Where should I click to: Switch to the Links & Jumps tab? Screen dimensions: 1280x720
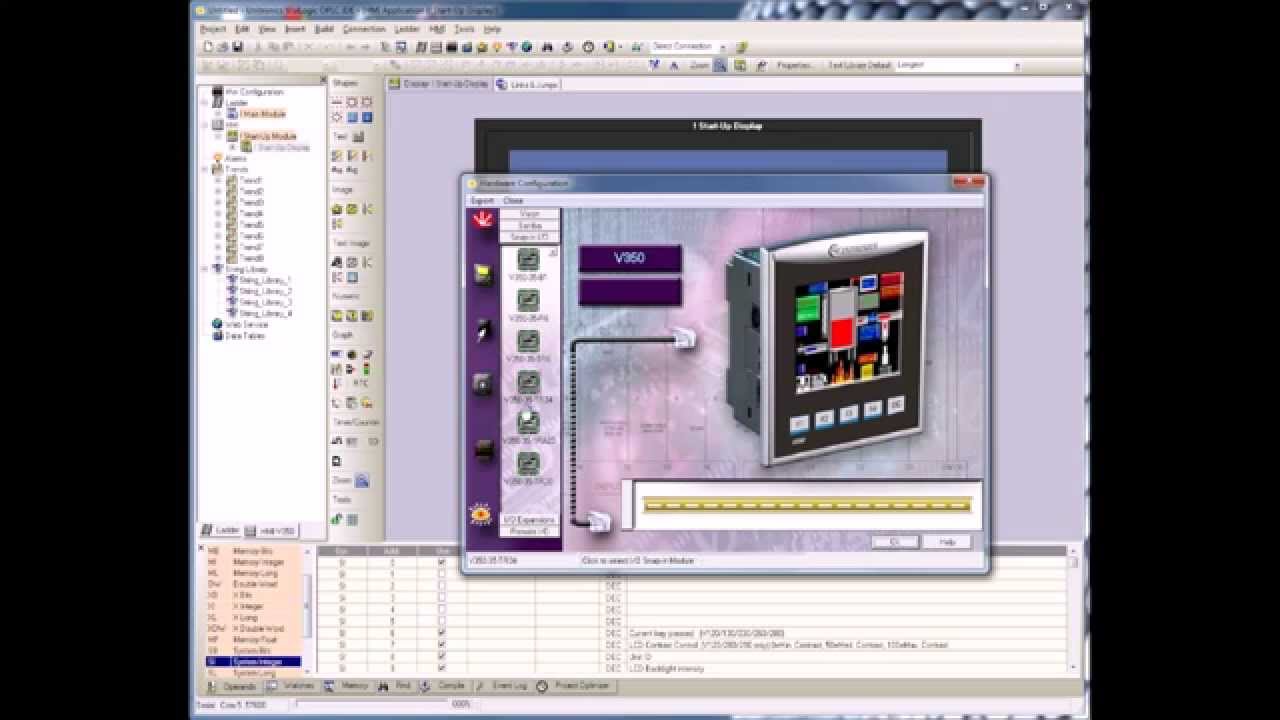pyautogui.click(x=527, y=84)
